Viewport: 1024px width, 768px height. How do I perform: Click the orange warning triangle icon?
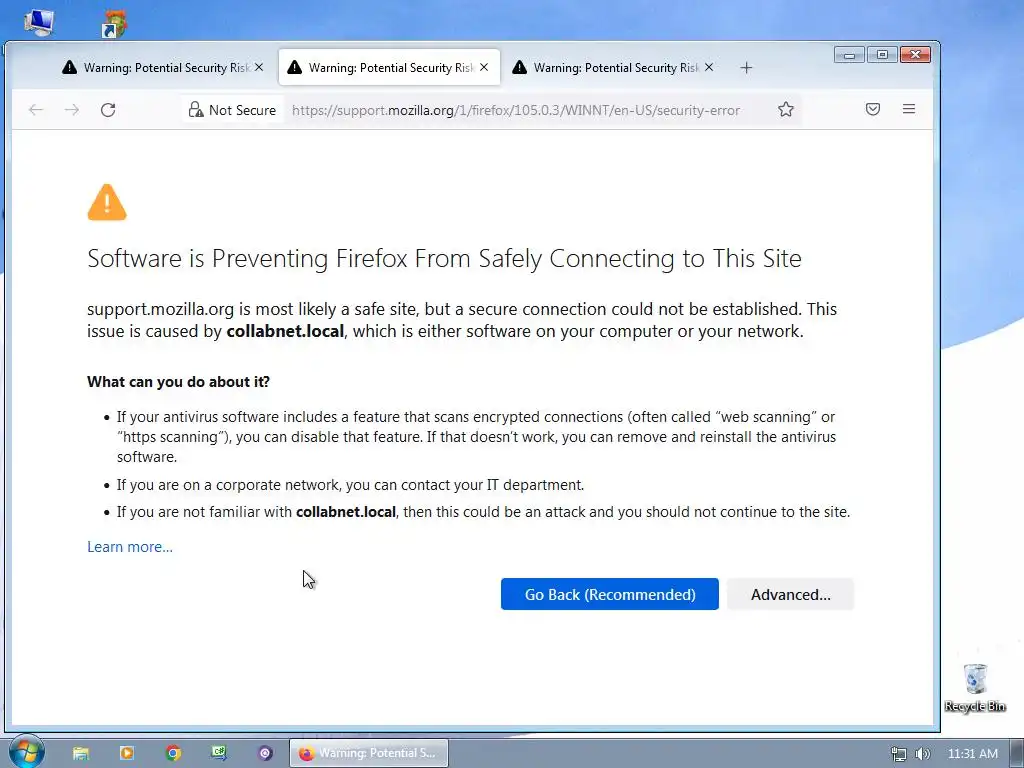point(107,202)
